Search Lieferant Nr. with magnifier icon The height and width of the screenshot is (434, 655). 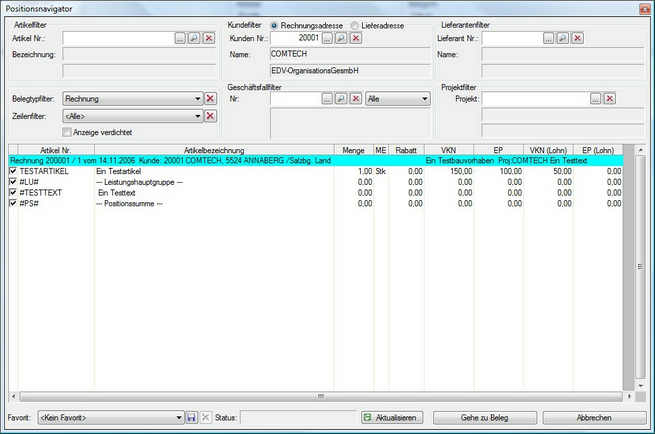(563, 38)
